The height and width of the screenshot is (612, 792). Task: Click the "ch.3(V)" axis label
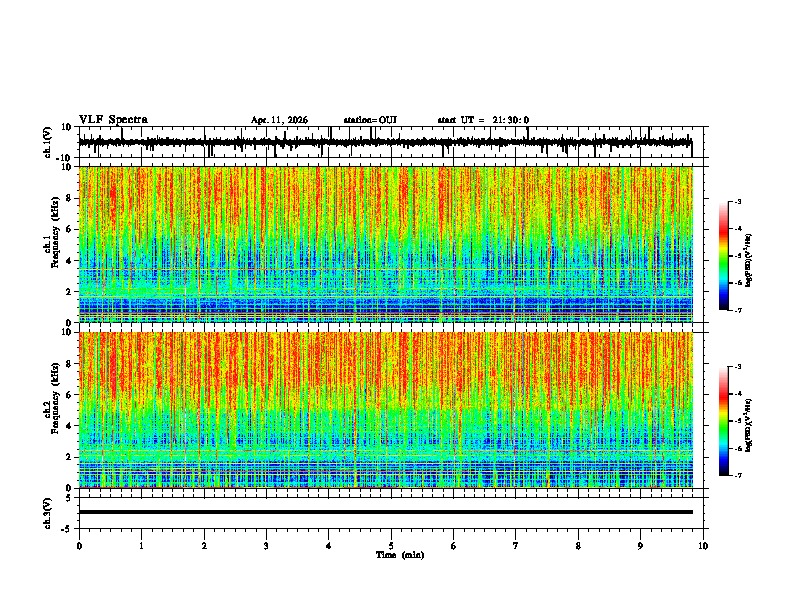(x=48, y=513)
